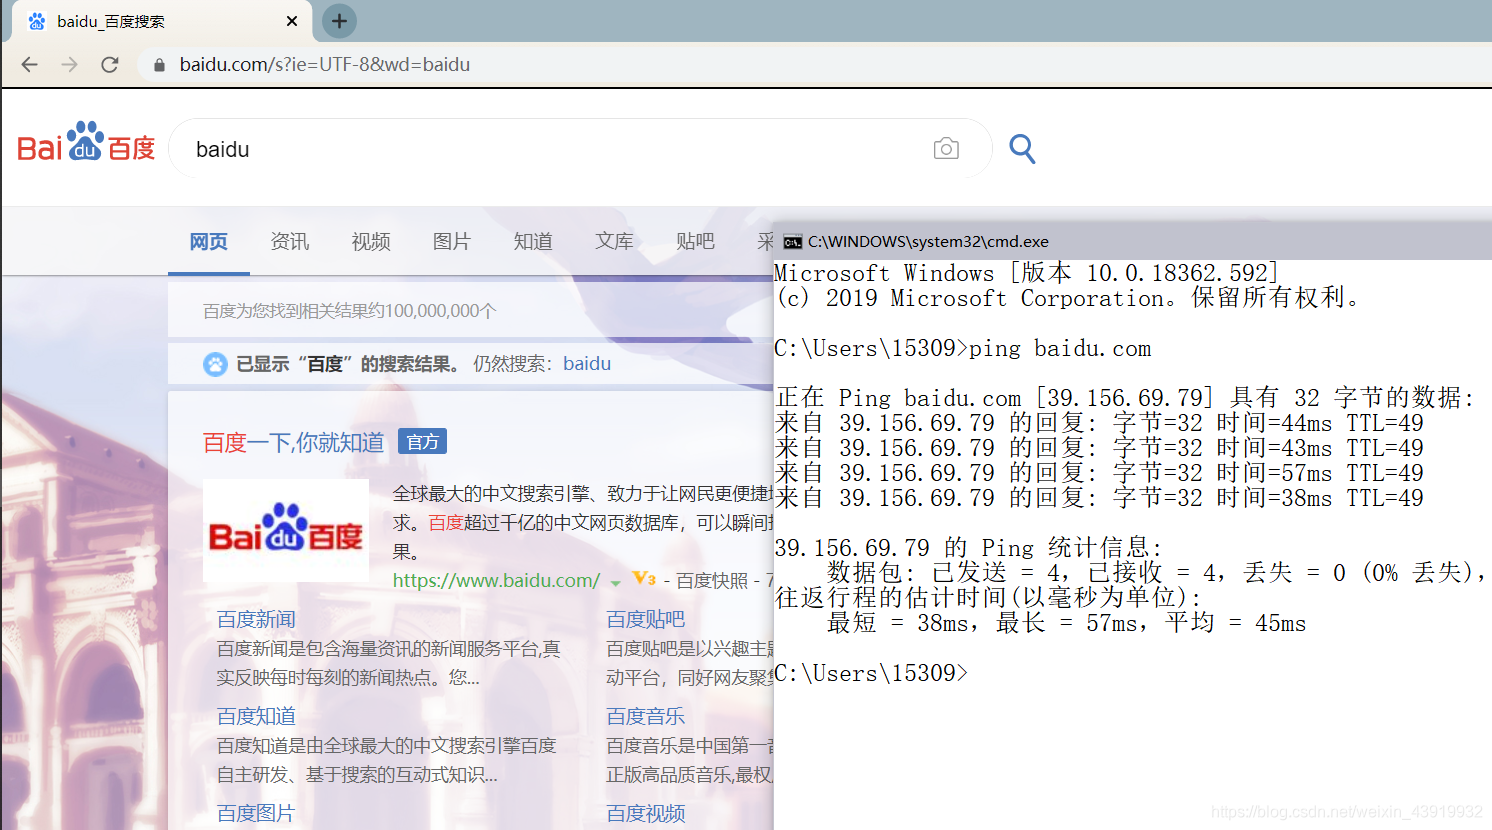Open image search via camera icon

pos(946,149)
